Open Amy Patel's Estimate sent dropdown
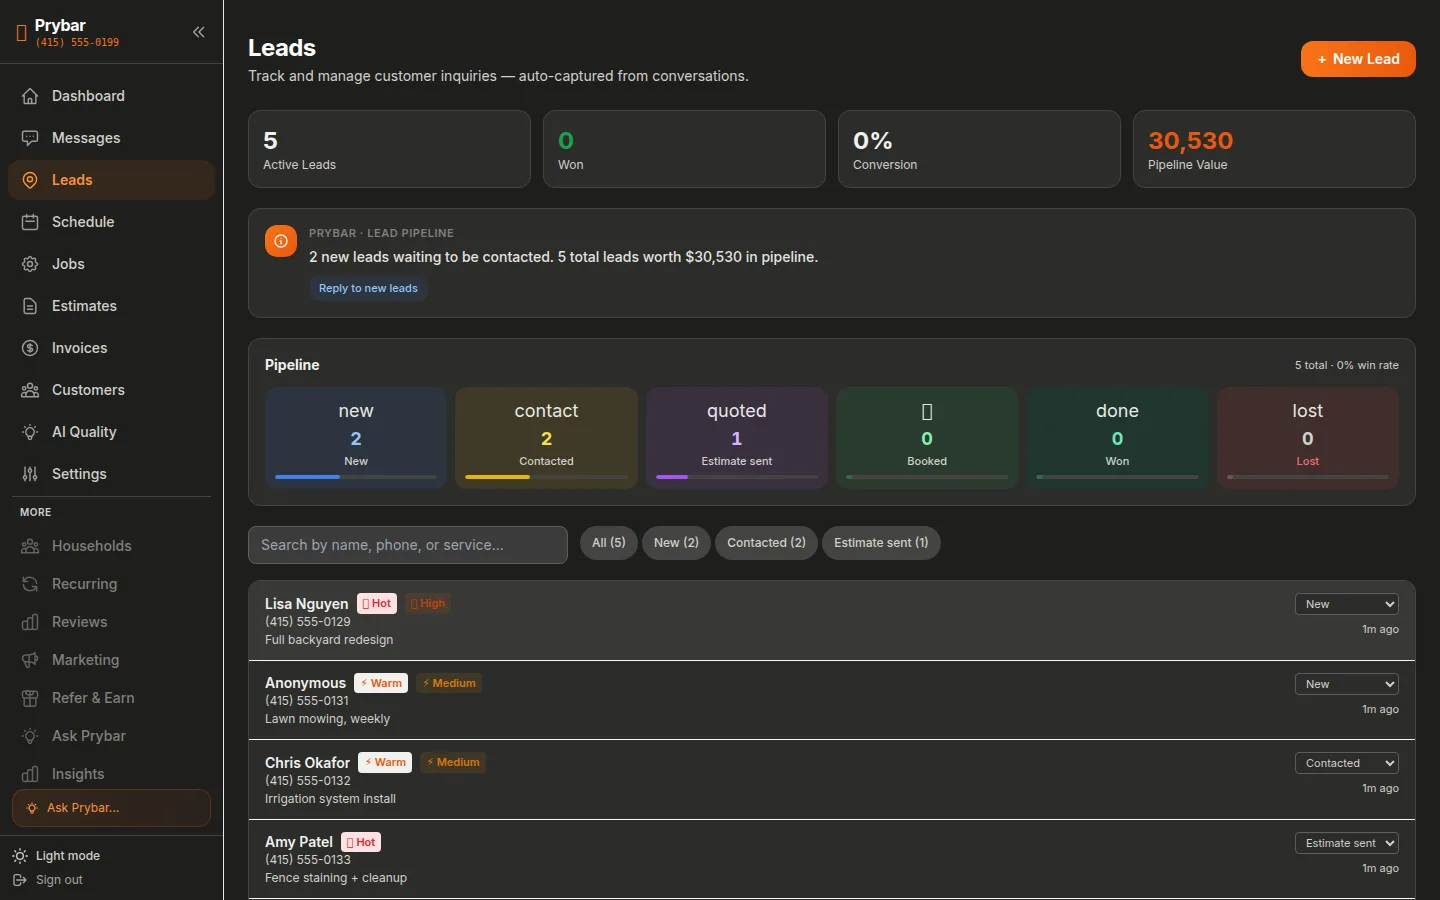 tap(1346, 843)
